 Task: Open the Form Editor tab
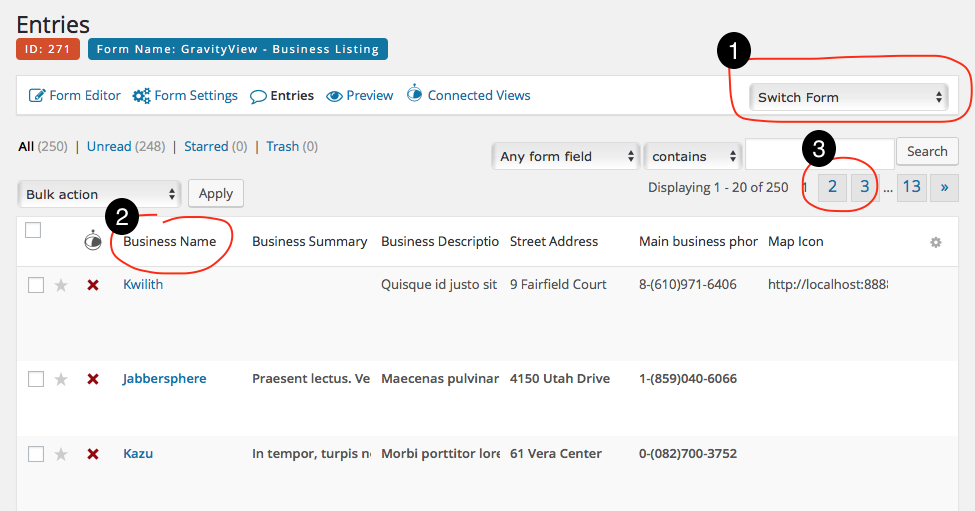75,96
